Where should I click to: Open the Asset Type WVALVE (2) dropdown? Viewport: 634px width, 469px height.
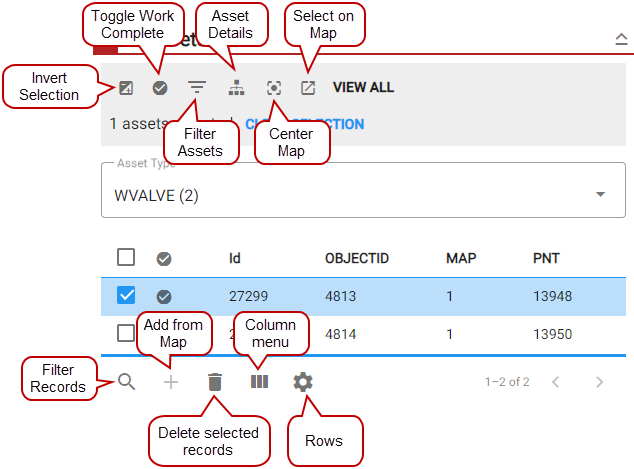tap(363, 190)
